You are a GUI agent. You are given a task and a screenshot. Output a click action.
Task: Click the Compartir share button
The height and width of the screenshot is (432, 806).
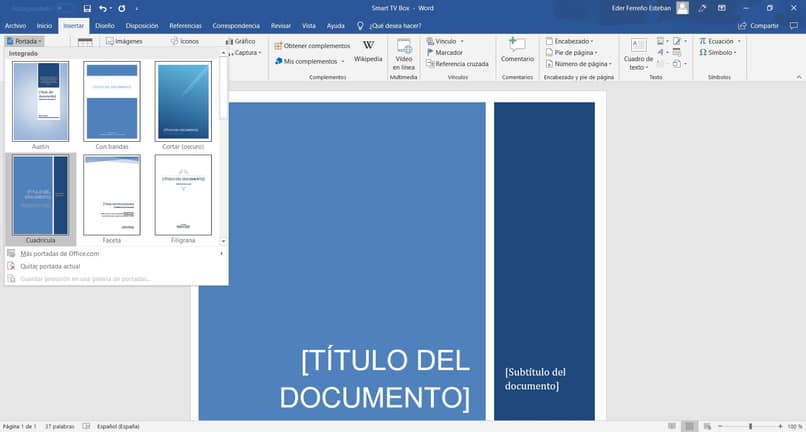pyautogui.click(x=759, y=26)
